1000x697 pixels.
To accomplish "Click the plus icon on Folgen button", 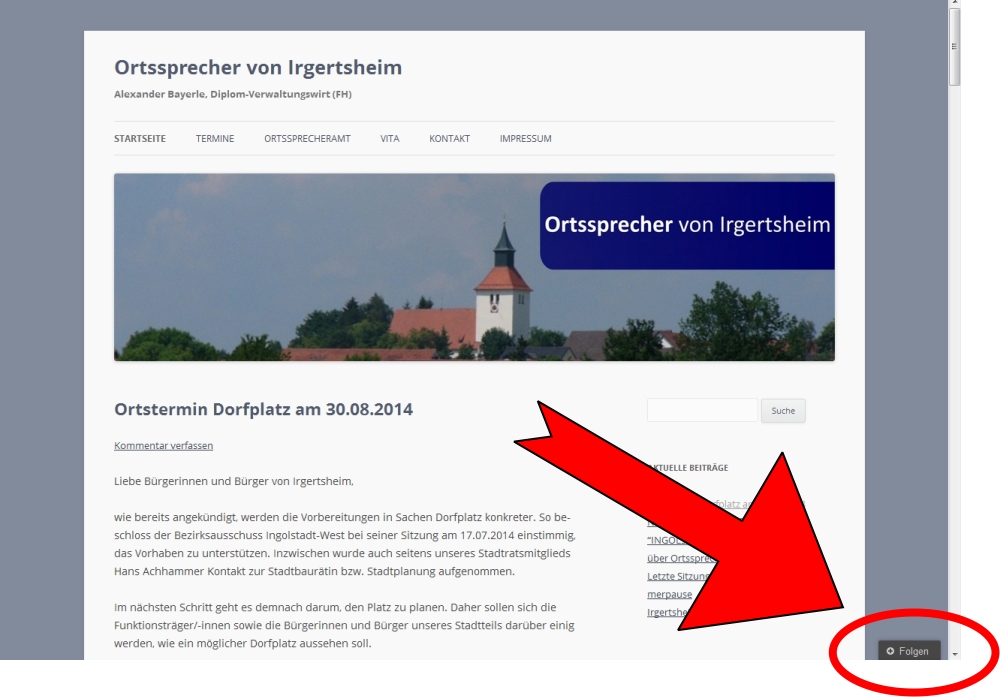I will [890, 651].
